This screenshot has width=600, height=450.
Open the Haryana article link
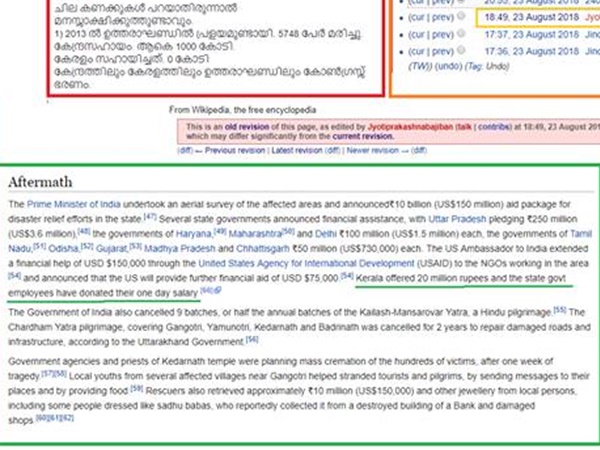click(x=195, y=233)
